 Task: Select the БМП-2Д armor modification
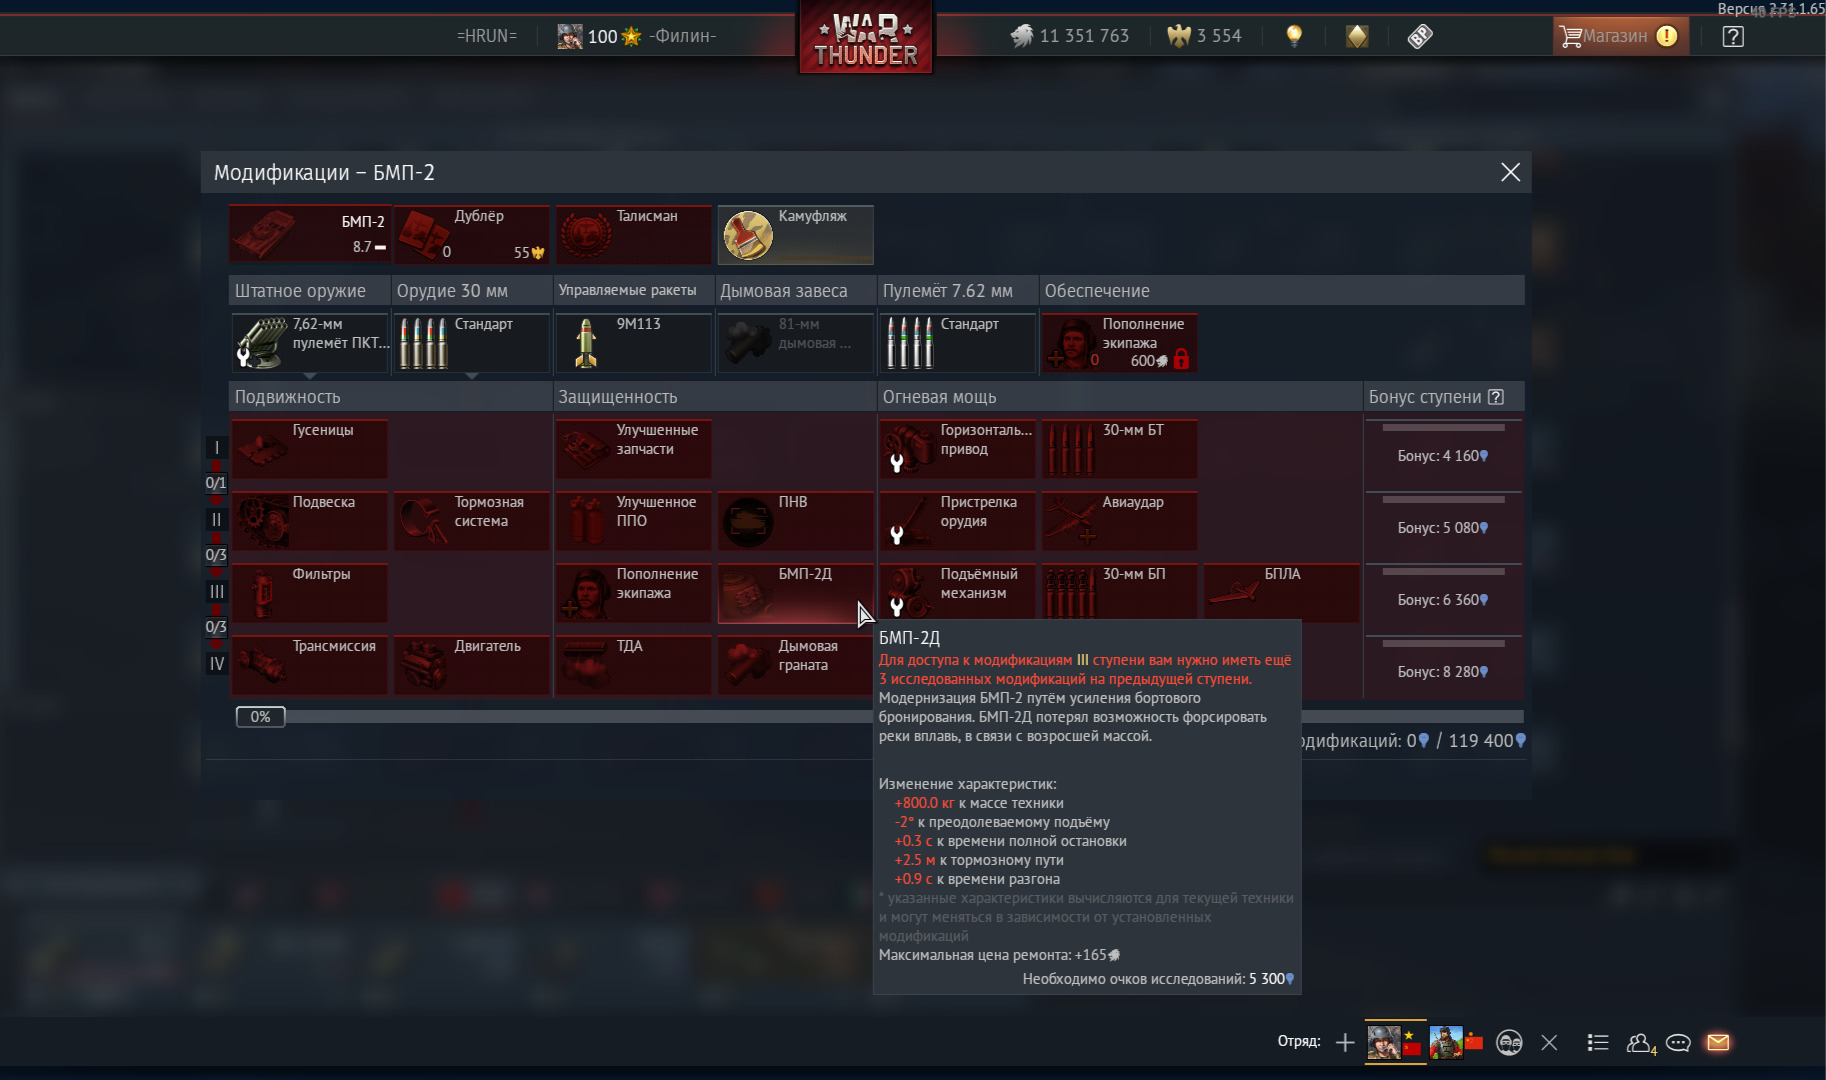(796, 593)
